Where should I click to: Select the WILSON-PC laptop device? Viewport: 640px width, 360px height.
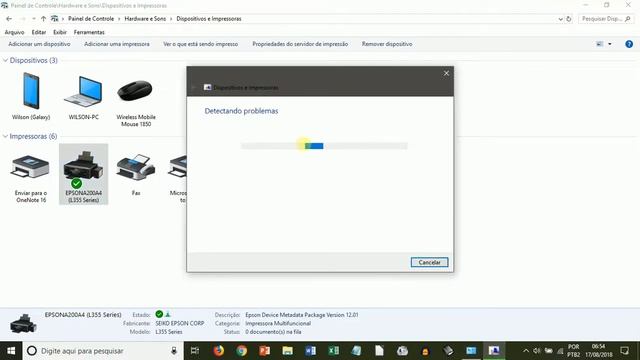tap(83, 96)
